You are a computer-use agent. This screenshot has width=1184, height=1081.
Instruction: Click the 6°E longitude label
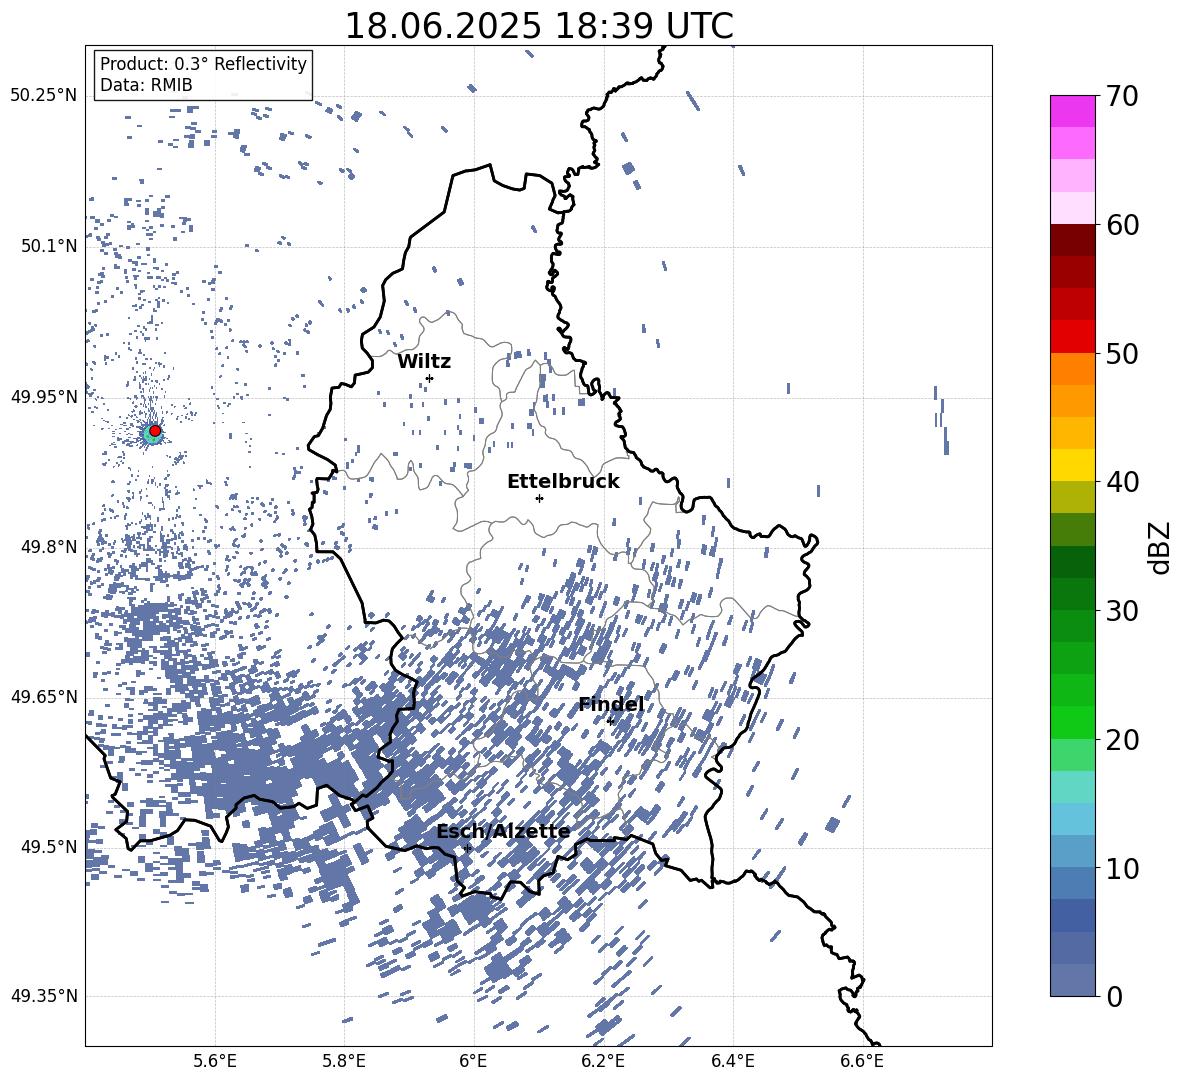tap(473, 1061)
